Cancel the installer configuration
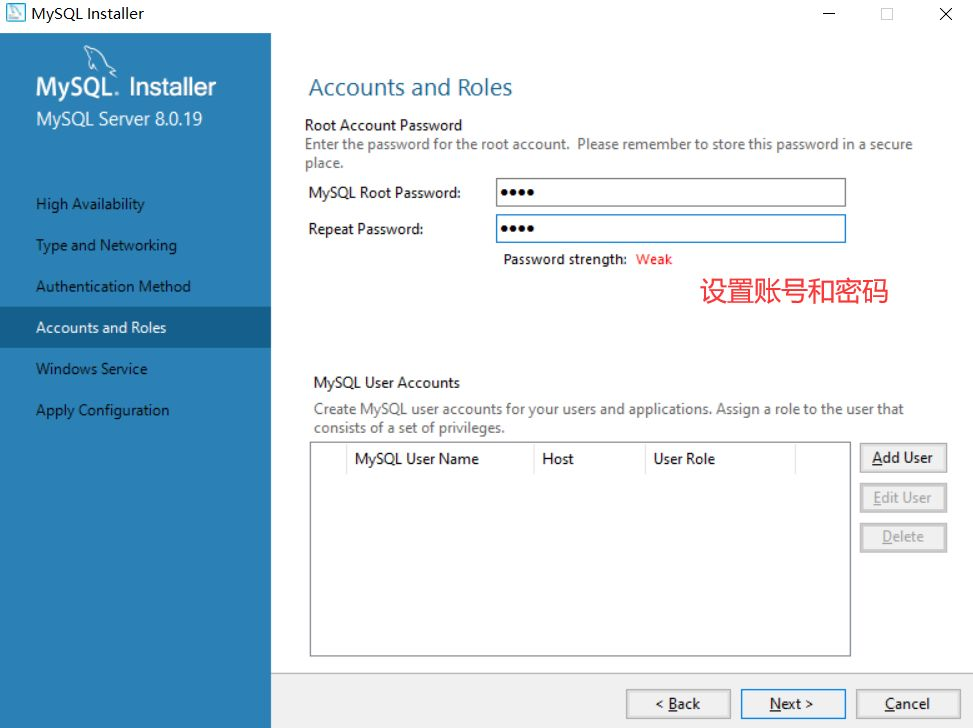This screenshot has width=973, height=728. [907, 704]
